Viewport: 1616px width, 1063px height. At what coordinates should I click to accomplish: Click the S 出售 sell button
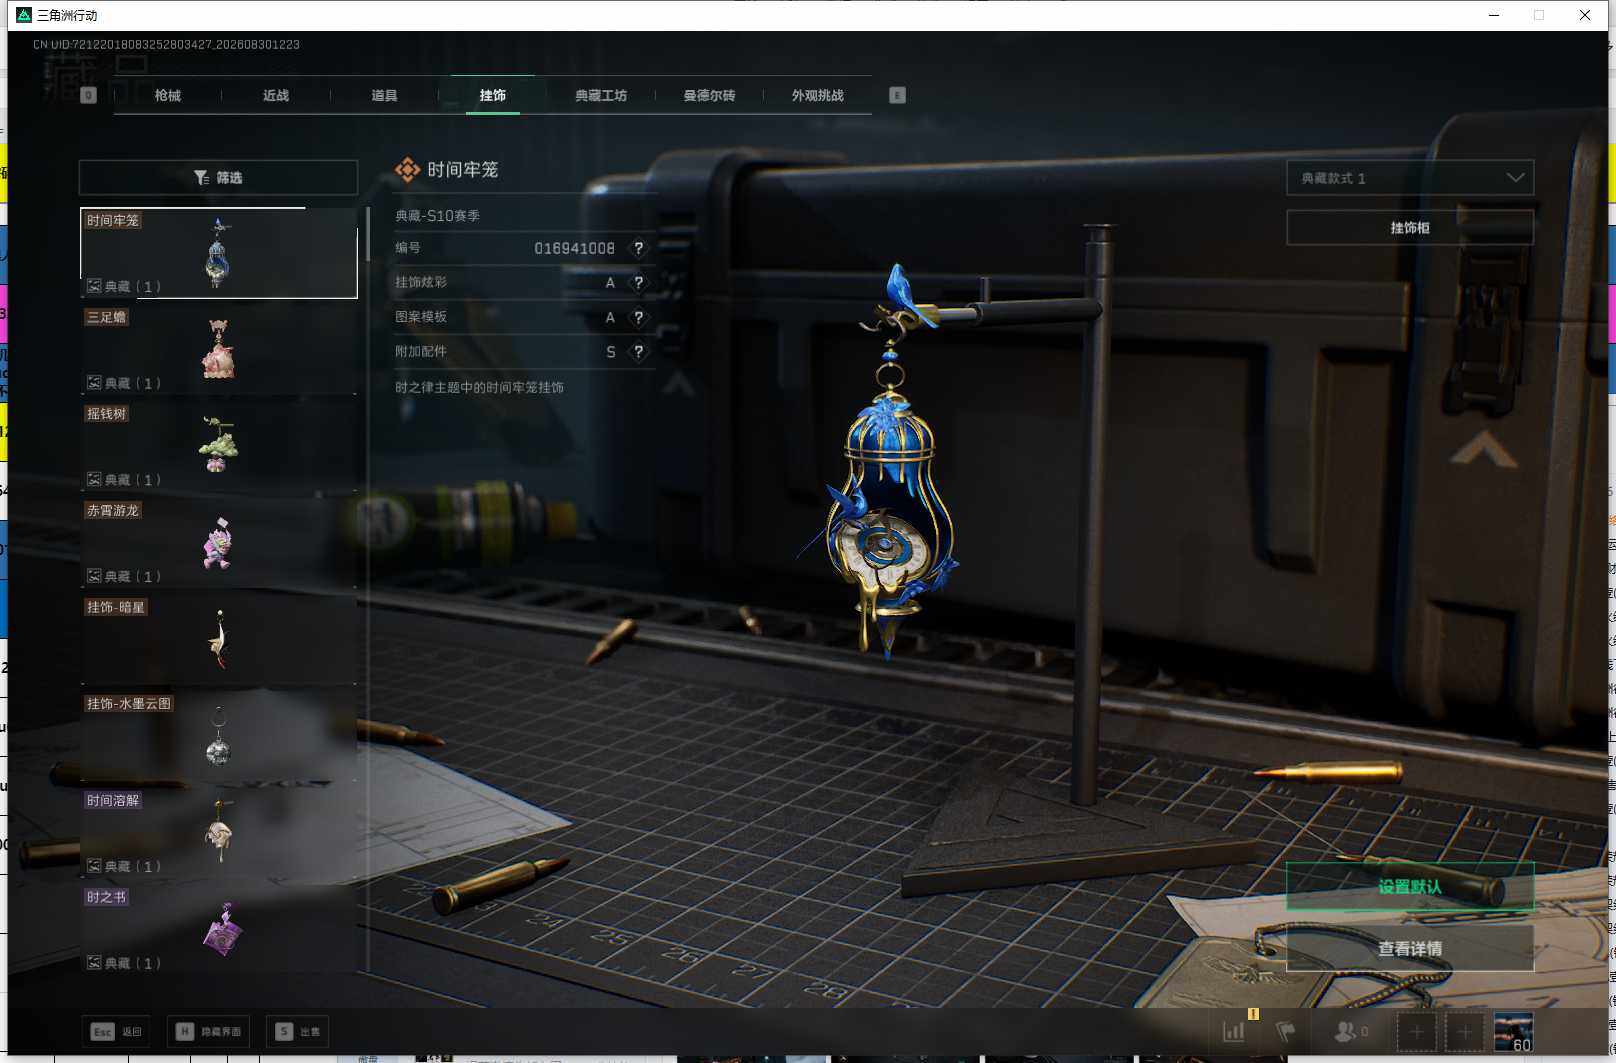click(x=298, y=1031)
